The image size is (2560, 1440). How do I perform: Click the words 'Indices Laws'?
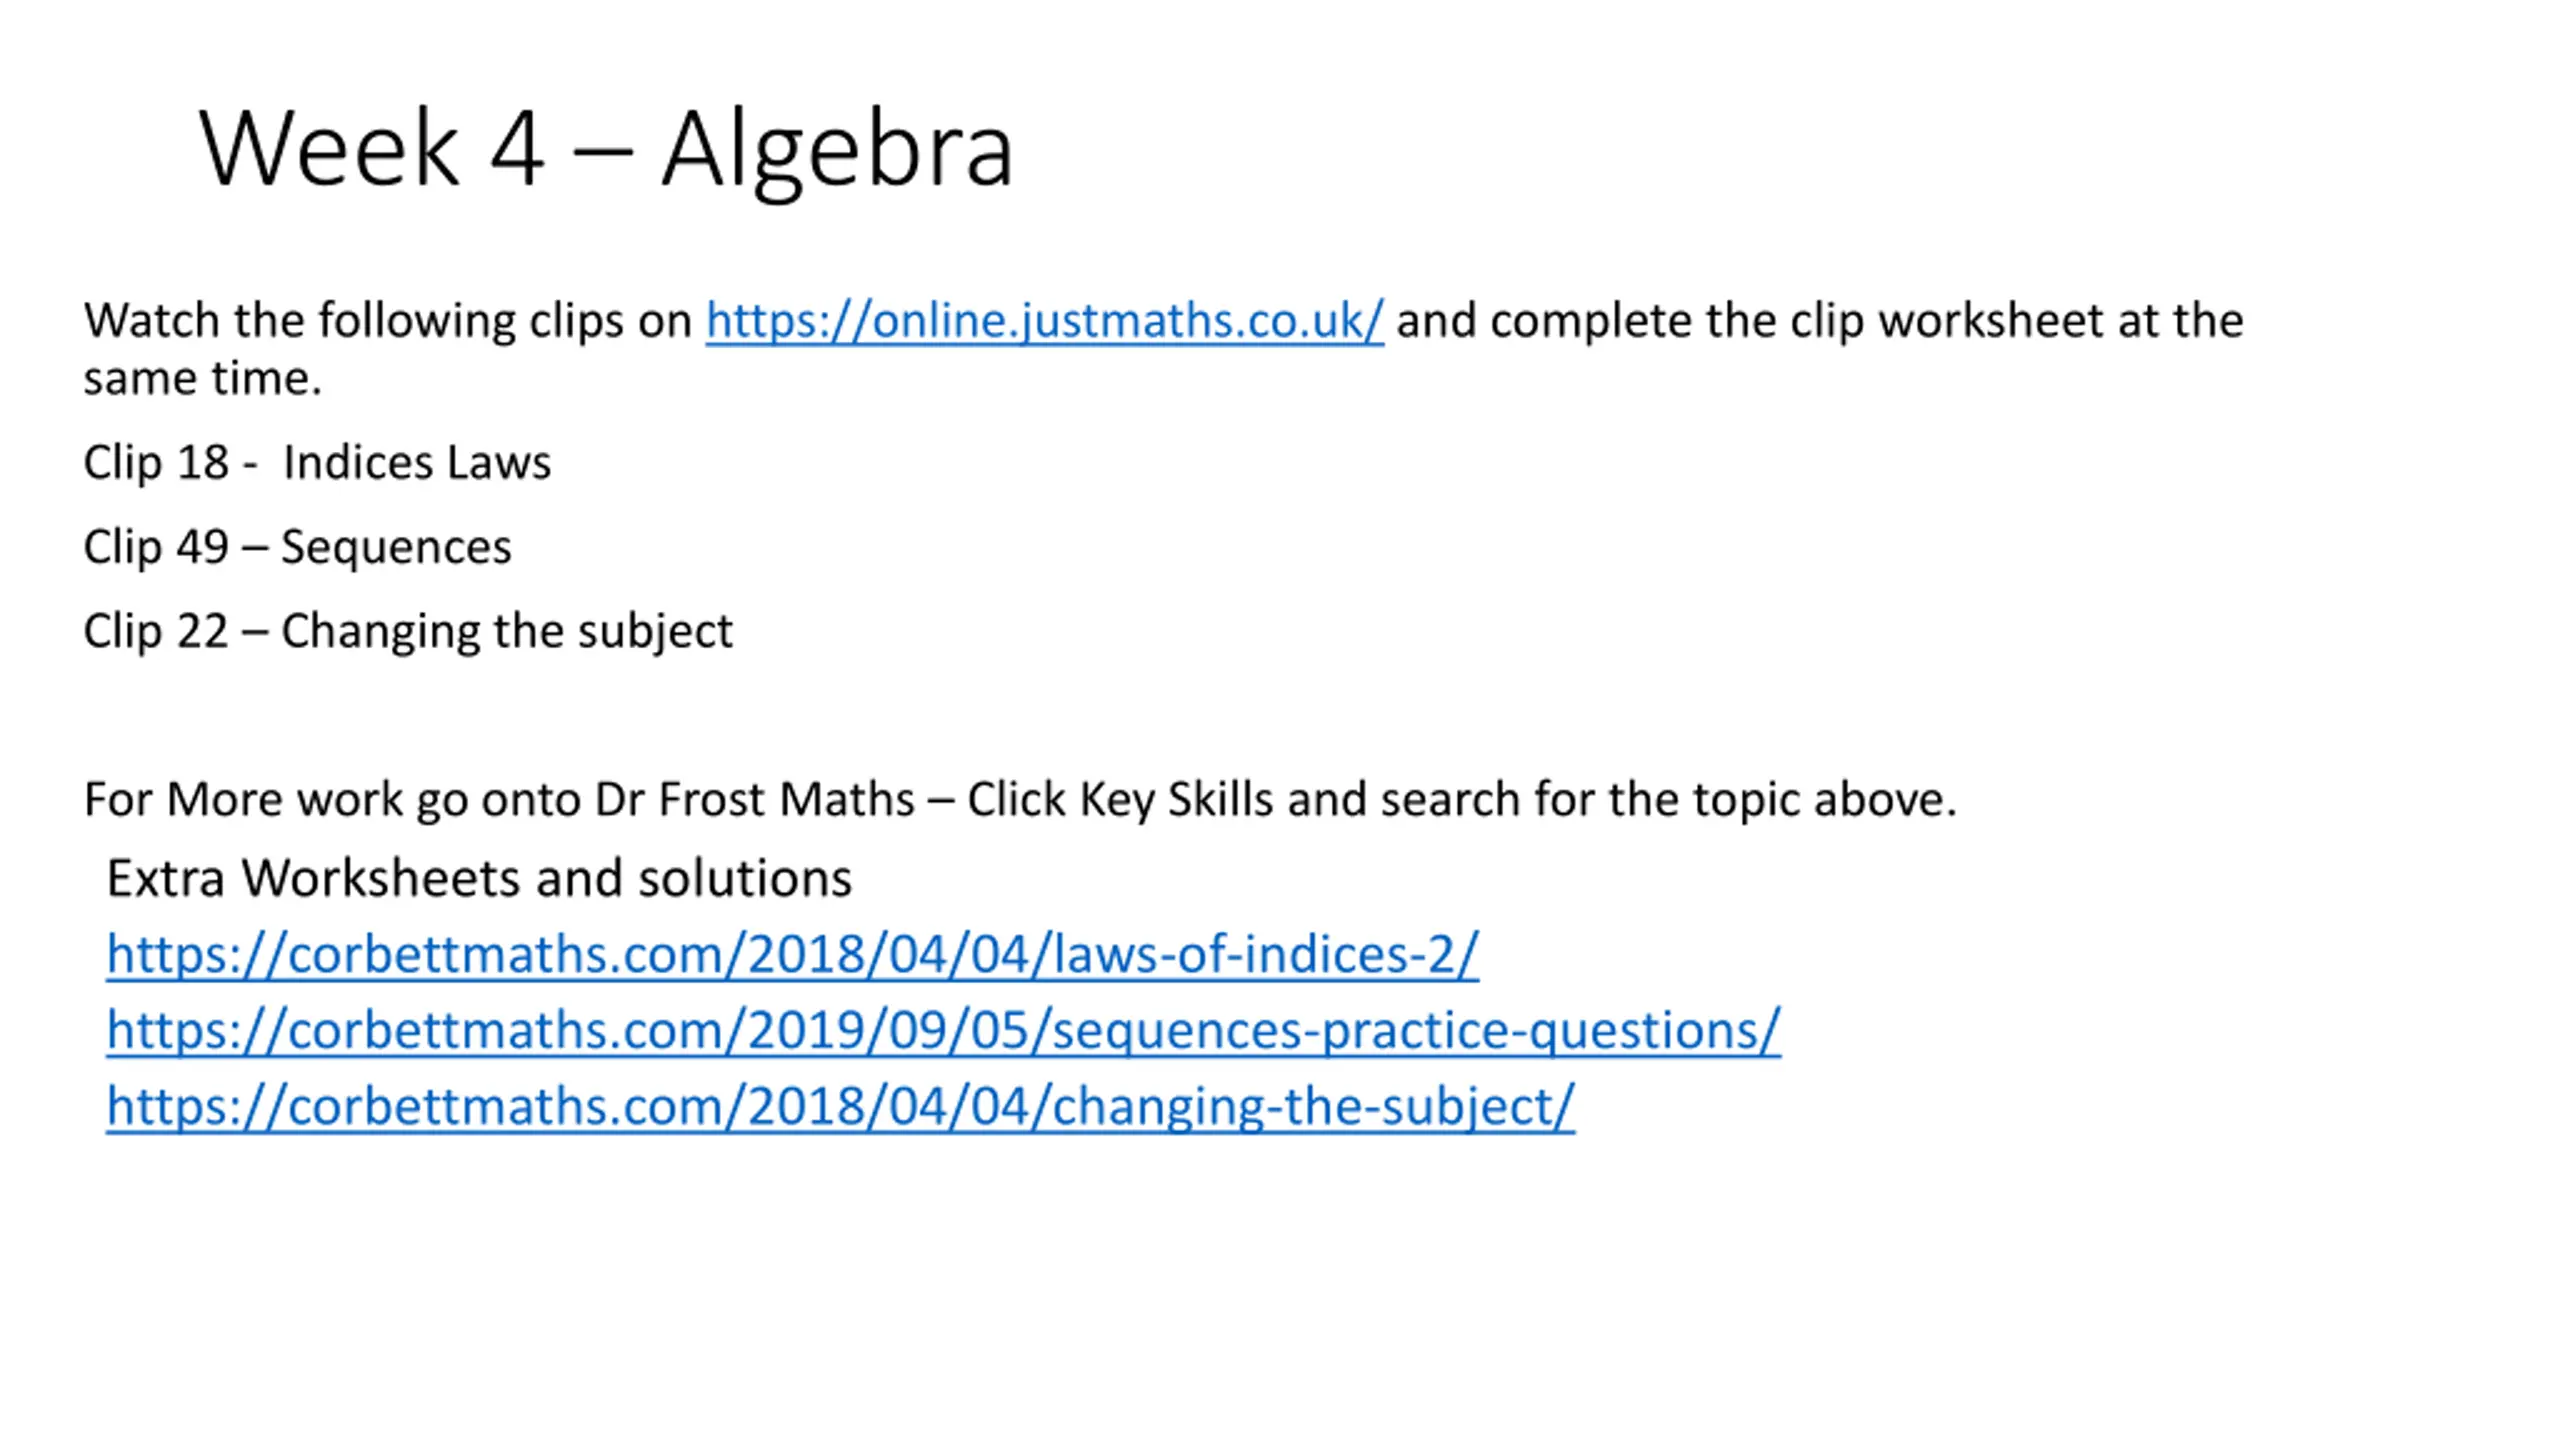point(417,463)
